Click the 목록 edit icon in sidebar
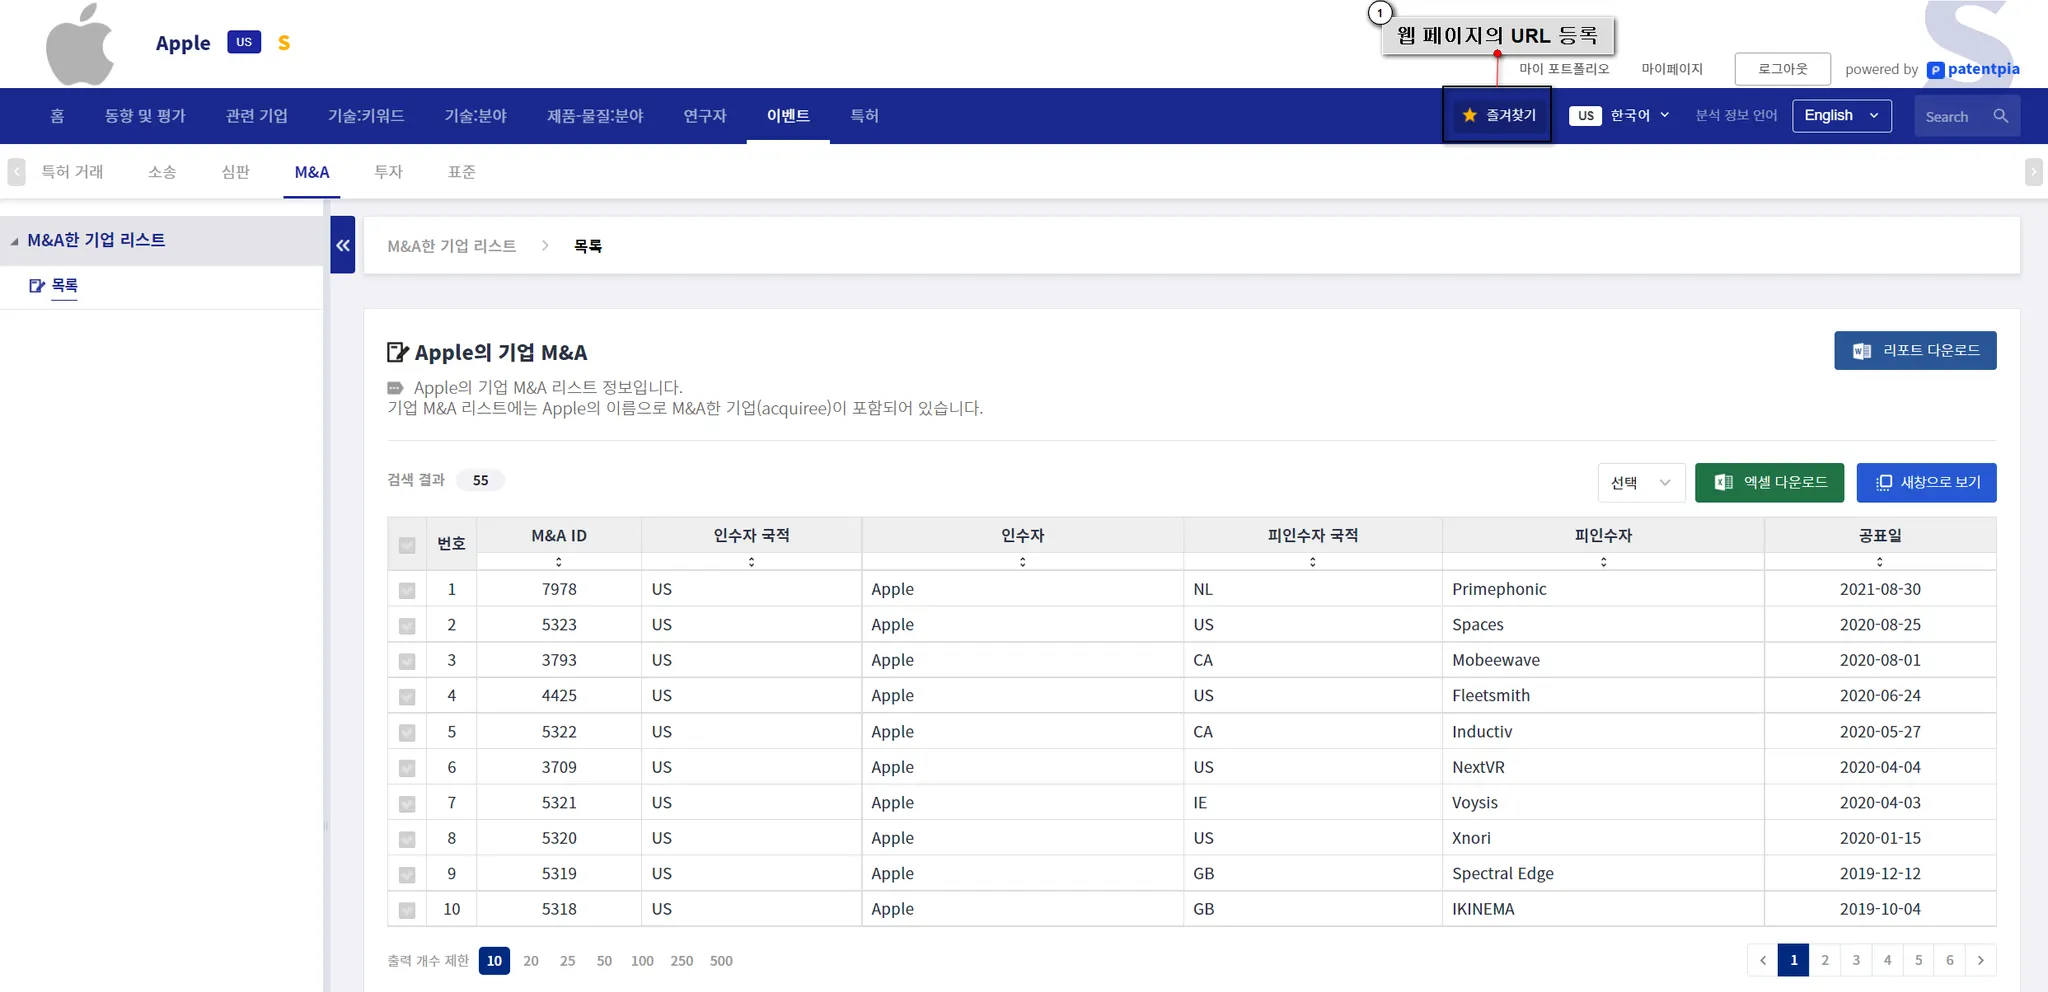 [x=37, y=286]
